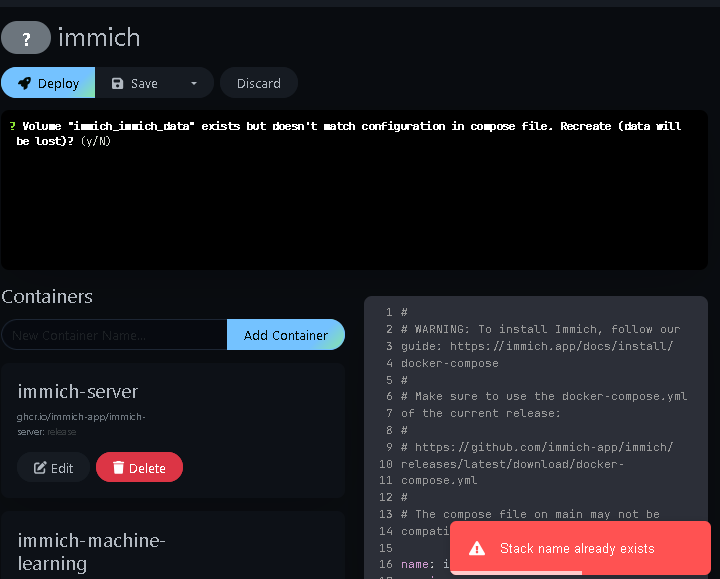Click the warning icon in error toast
This screenshot has width=720, height=579.
(x=477, y=548)
